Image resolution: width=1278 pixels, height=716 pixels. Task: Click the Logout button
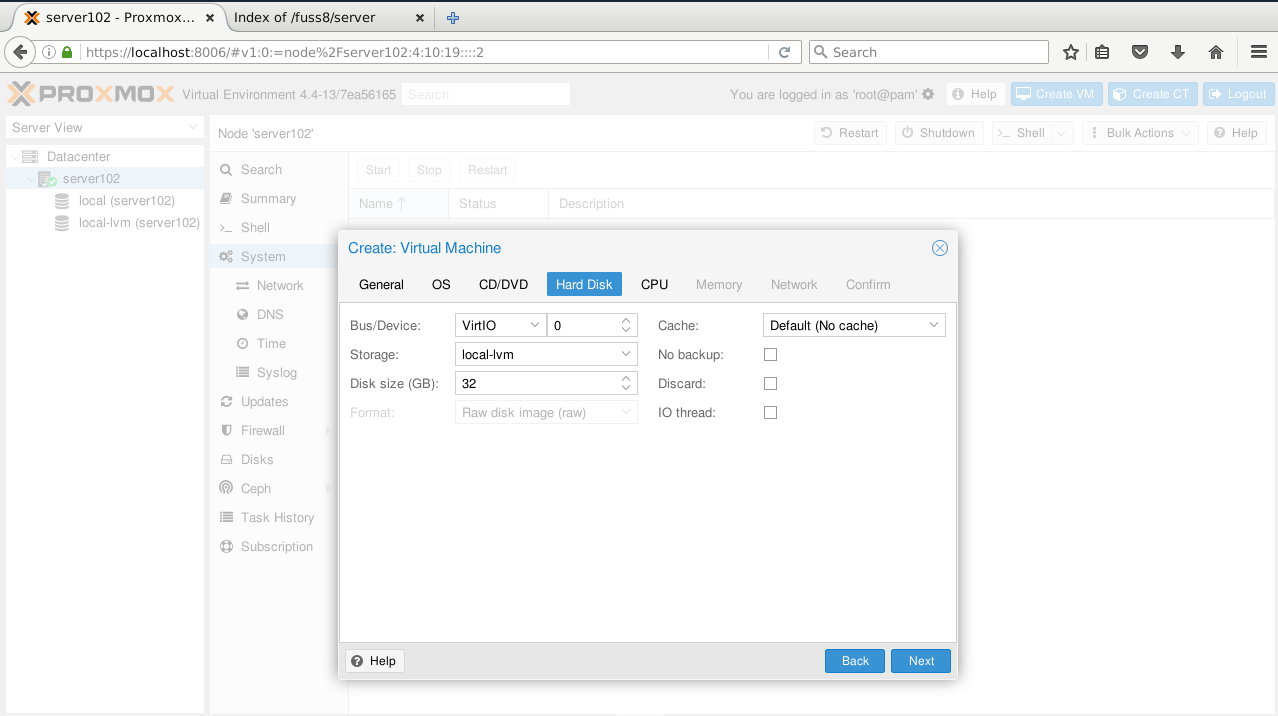point(1238,94)
